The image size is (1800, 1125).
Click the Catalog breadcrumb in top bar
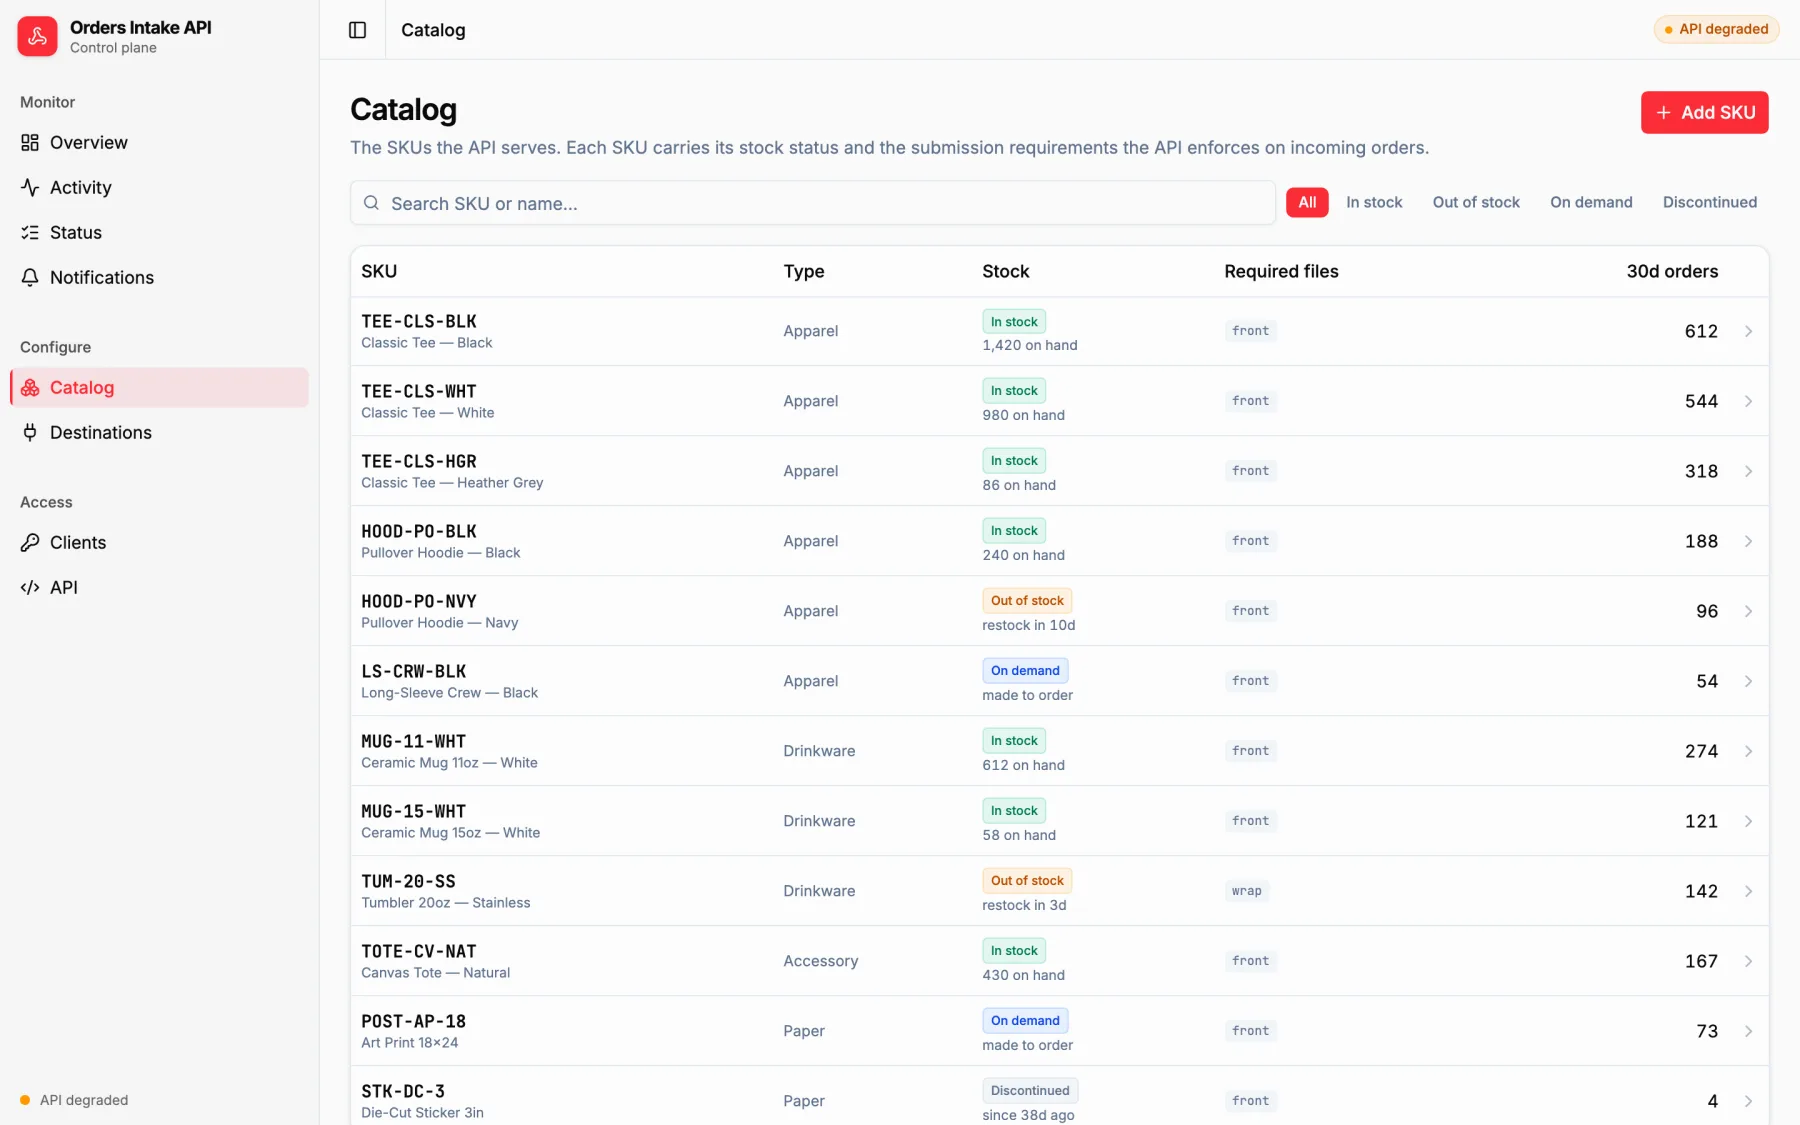pos(433,30)
